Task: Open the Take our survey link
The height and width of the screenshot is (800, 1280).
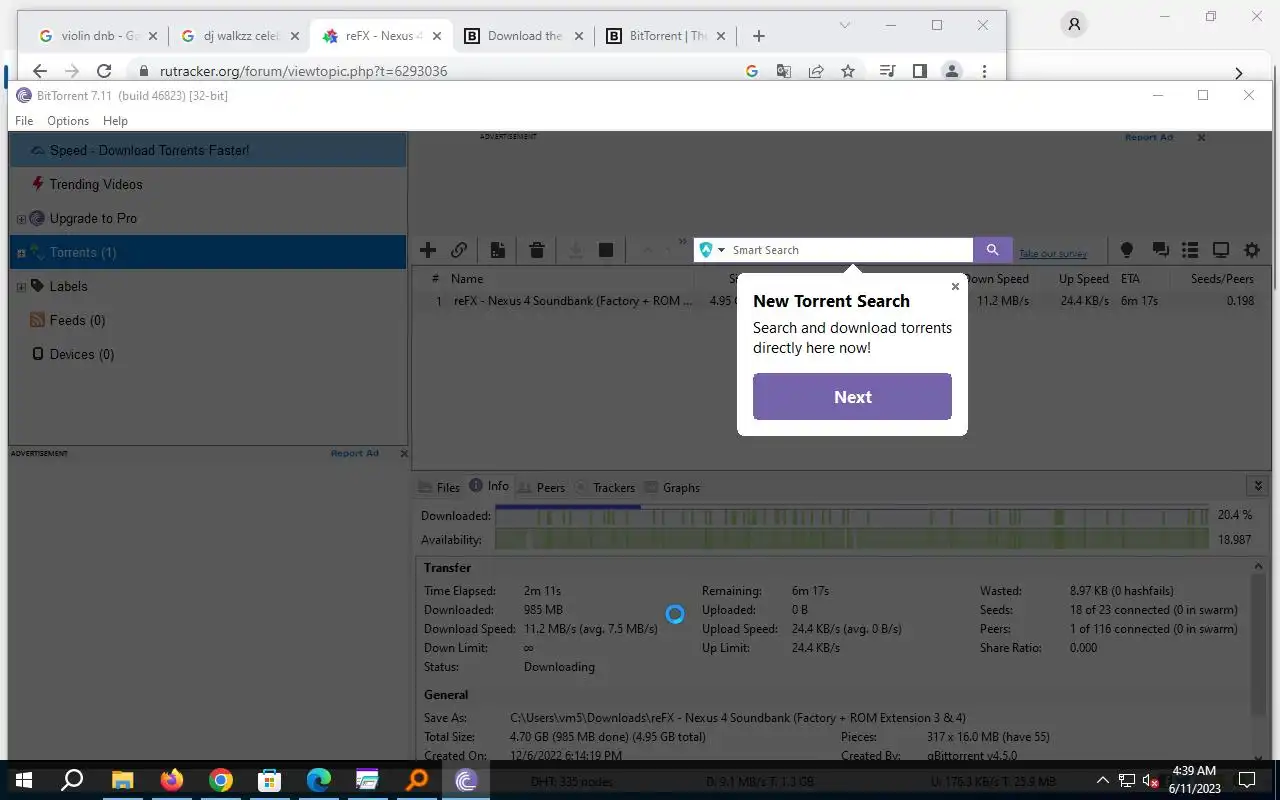Action: (1053, 254)
